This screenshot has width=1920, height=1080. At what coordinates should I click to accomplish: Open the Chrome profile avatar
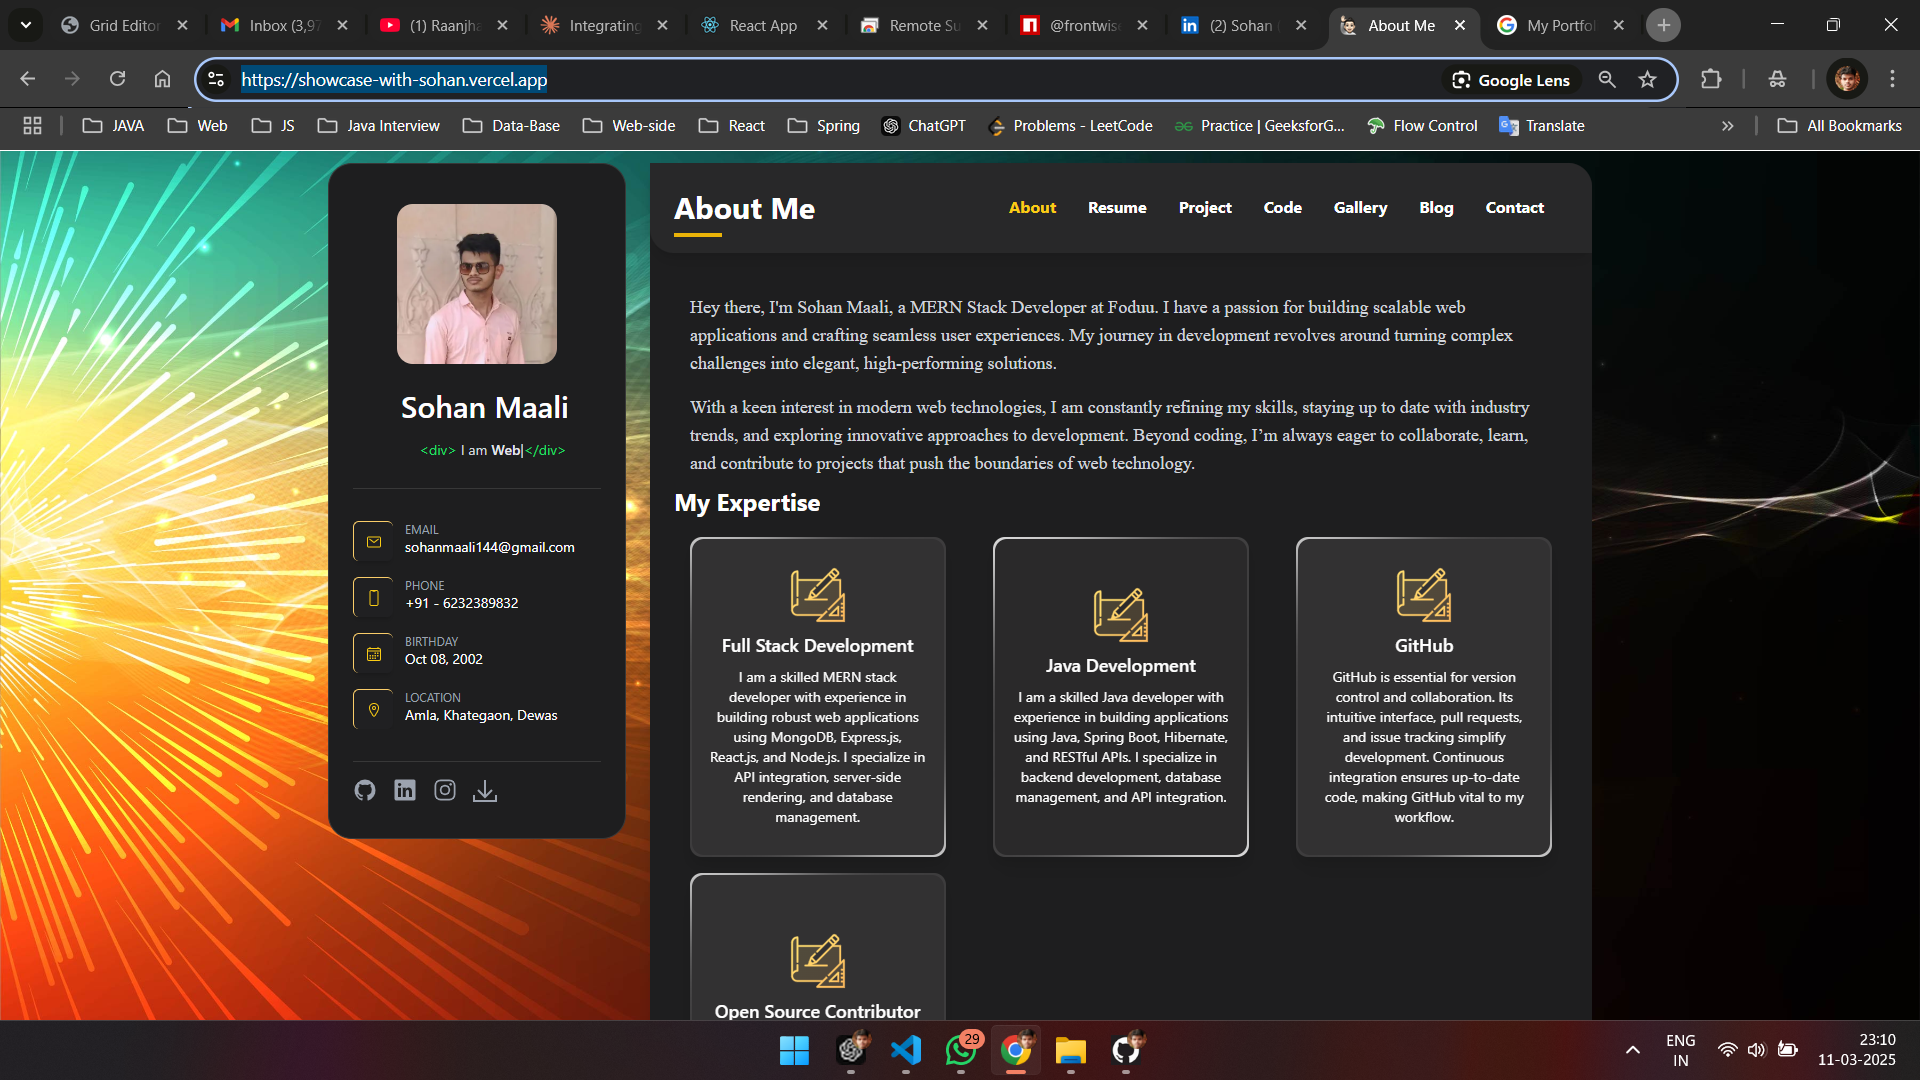[1847, 79]
